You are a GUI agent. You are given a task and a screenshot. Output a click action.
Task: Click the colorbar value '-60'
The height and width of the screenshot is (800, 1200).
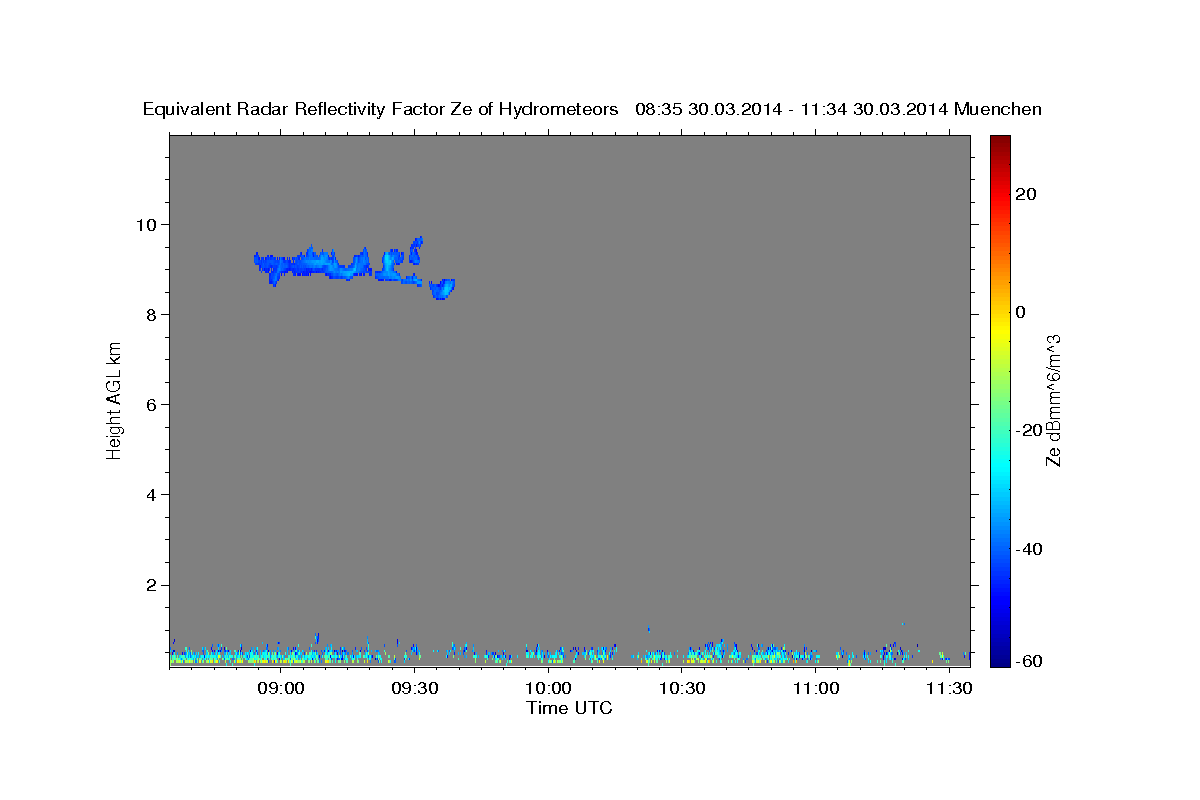[1029, 661]
